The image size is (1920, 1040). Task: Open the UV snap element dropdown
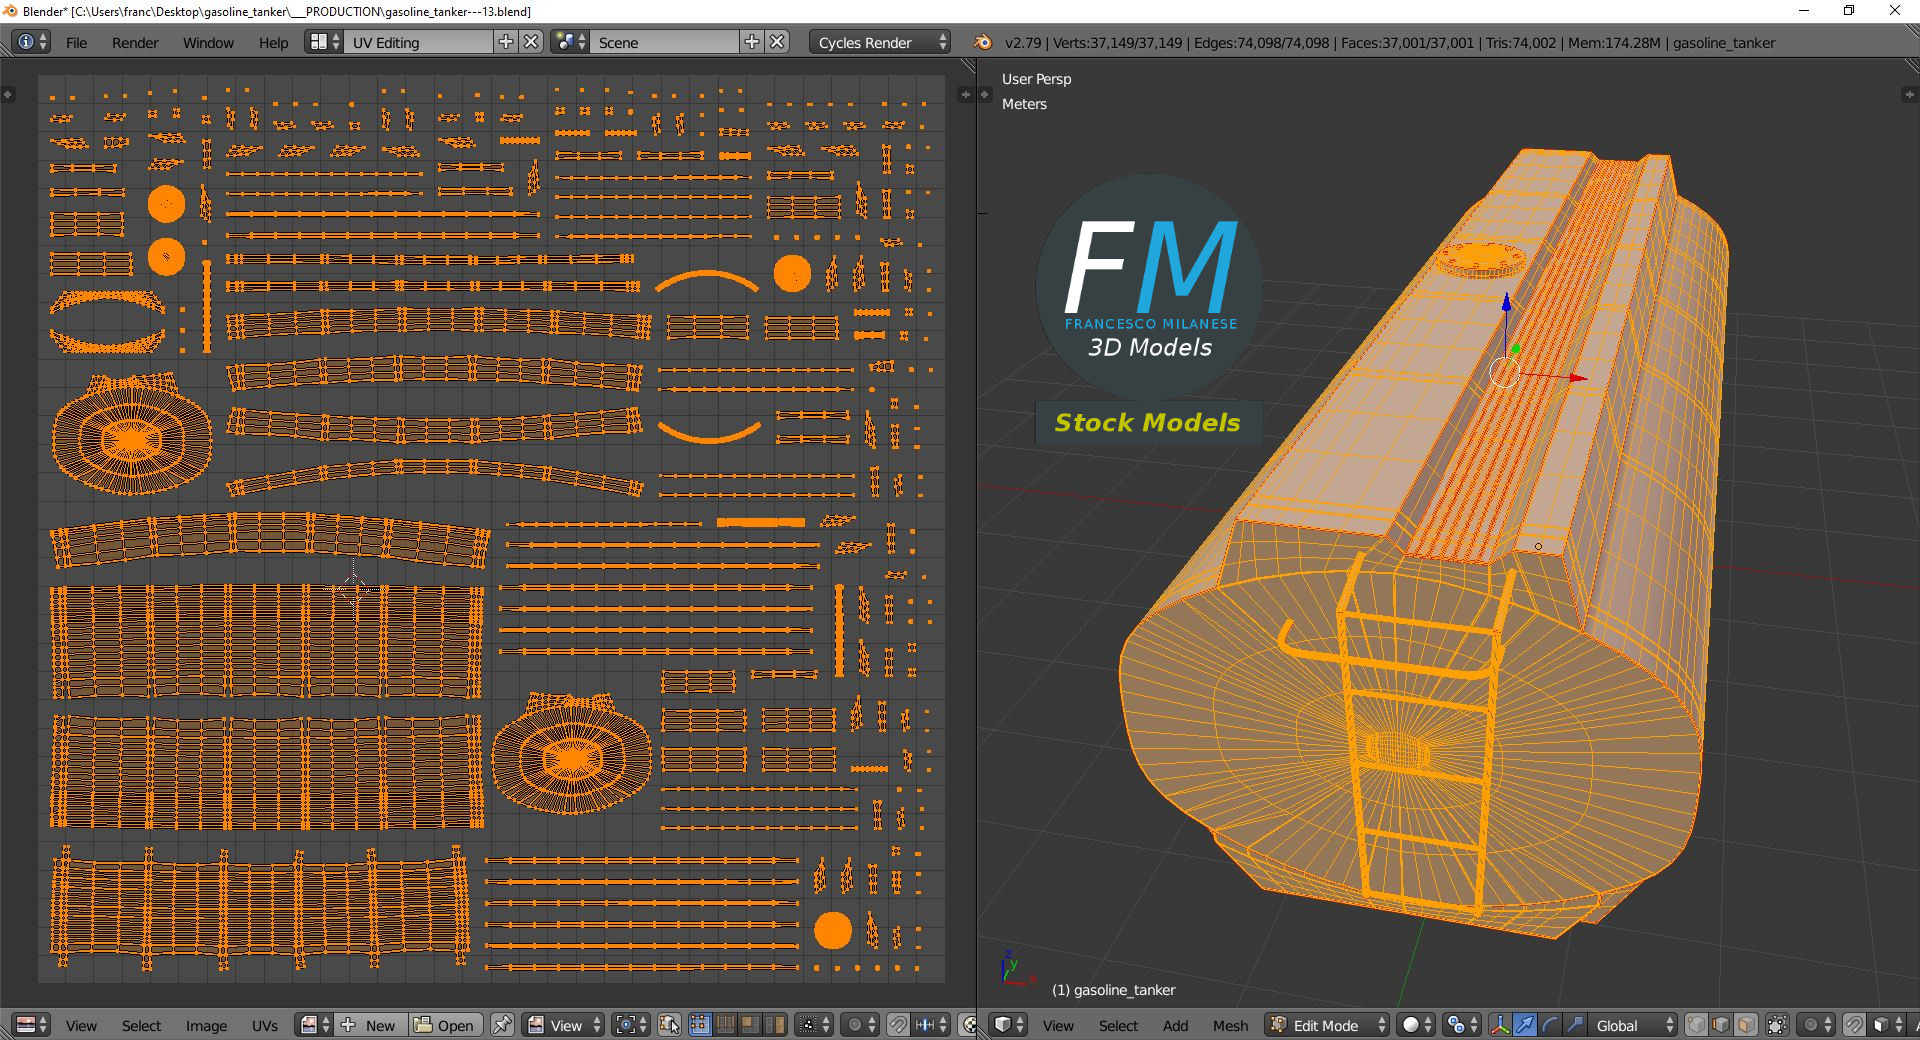tap(931, 1025)
